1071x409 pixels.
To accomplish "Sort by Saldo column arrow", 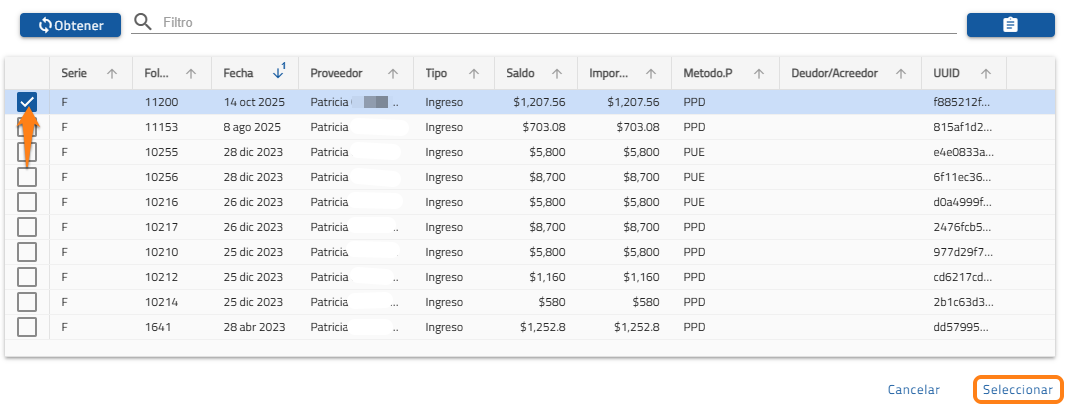I will point(556,73).
